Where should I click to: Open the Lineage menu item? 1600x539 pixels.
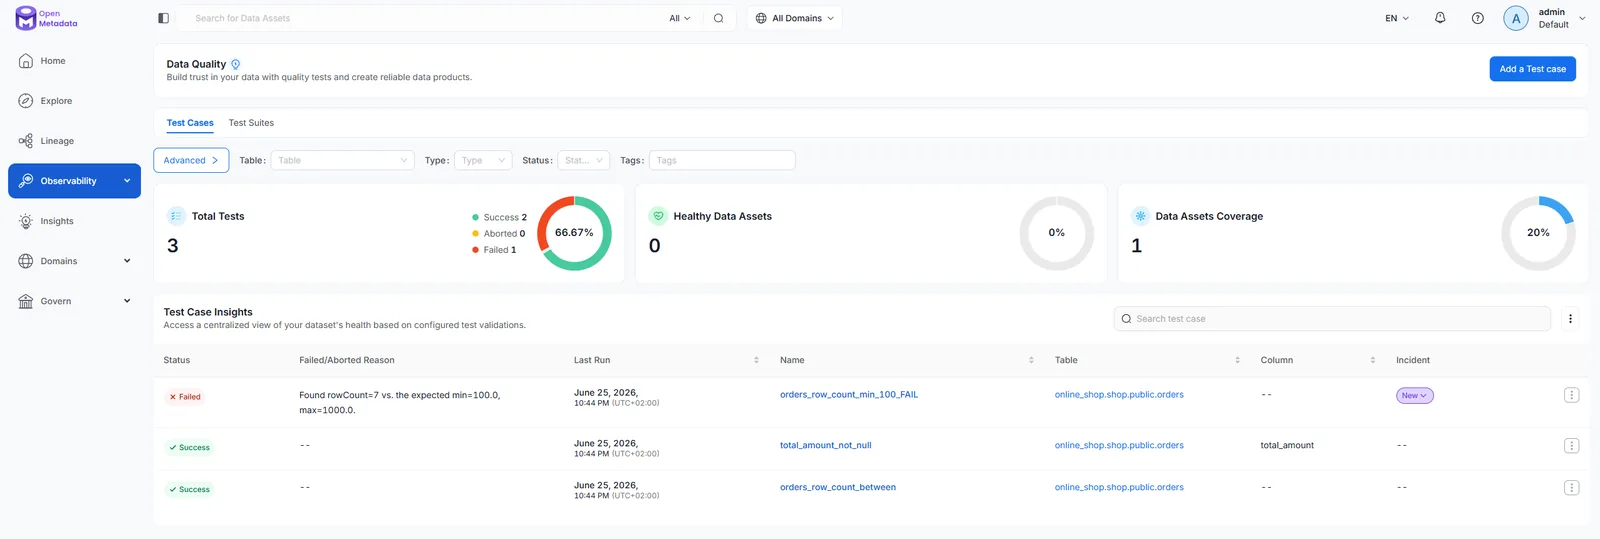point(74,141)
